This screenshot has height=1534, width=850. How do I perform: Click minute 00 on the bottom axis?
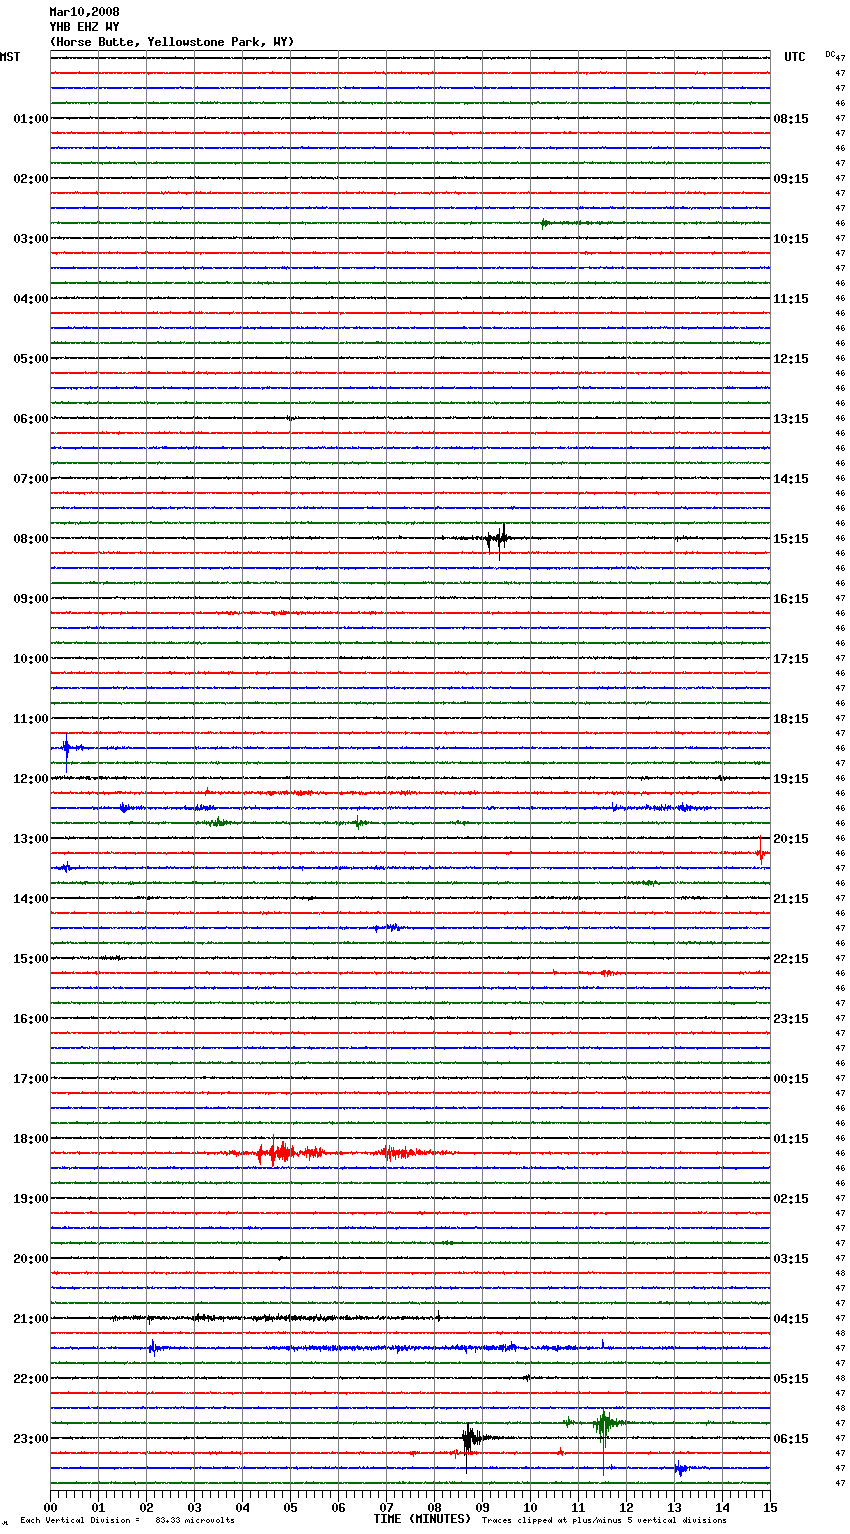[50, 1507]
